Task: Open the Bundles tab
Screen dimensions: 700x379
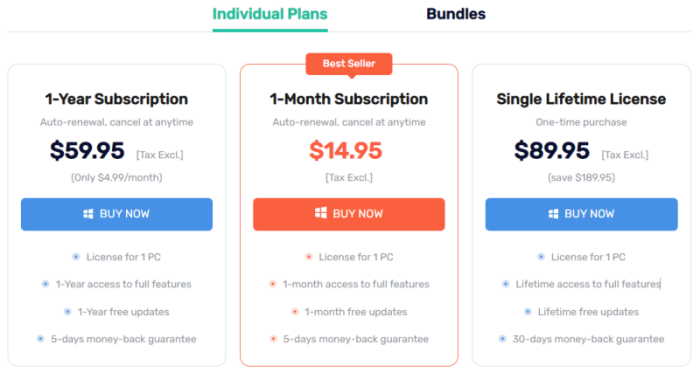Action: tap(456, 14)
